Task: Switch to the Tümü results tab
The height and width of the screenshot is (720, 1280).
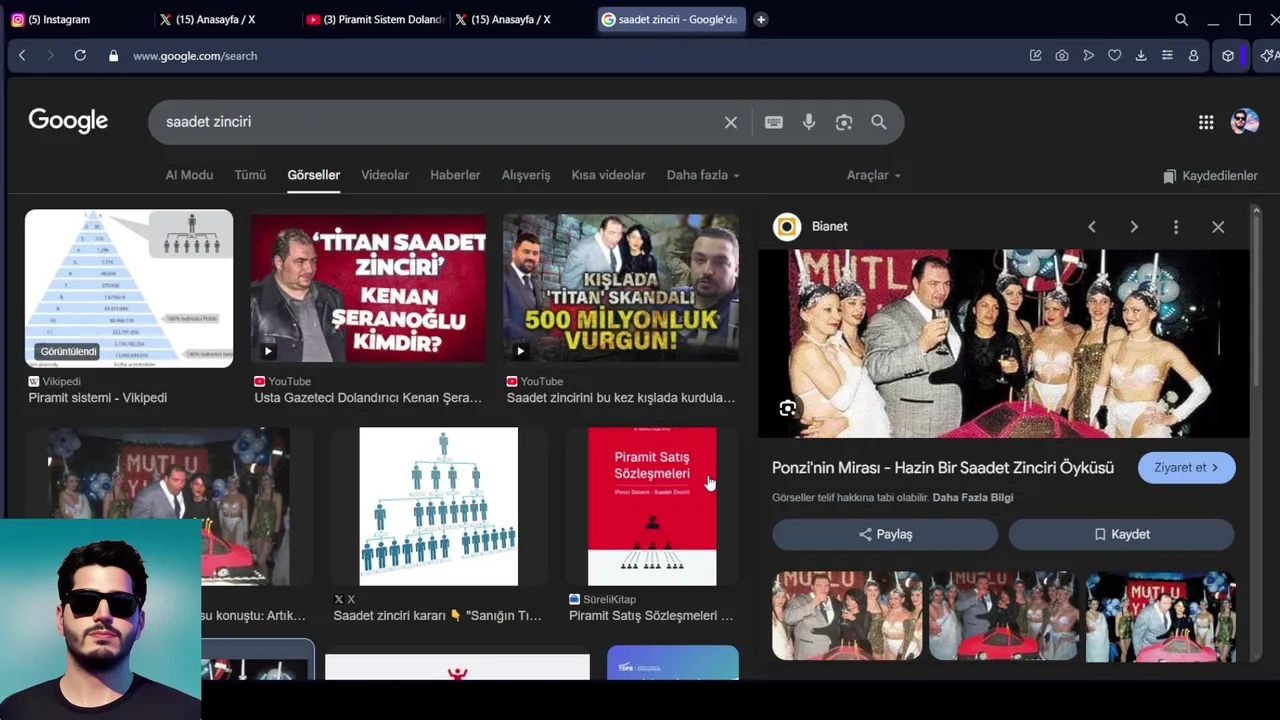Action: tap(250, 175)
